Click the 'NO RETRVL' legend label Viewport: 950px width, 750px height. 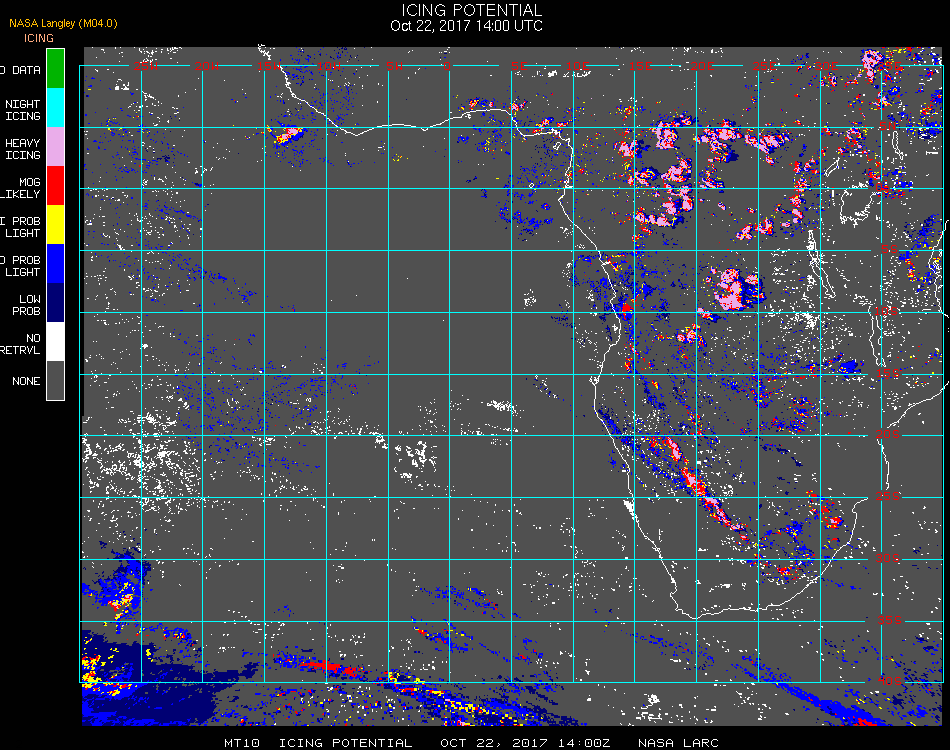(21, 344)
